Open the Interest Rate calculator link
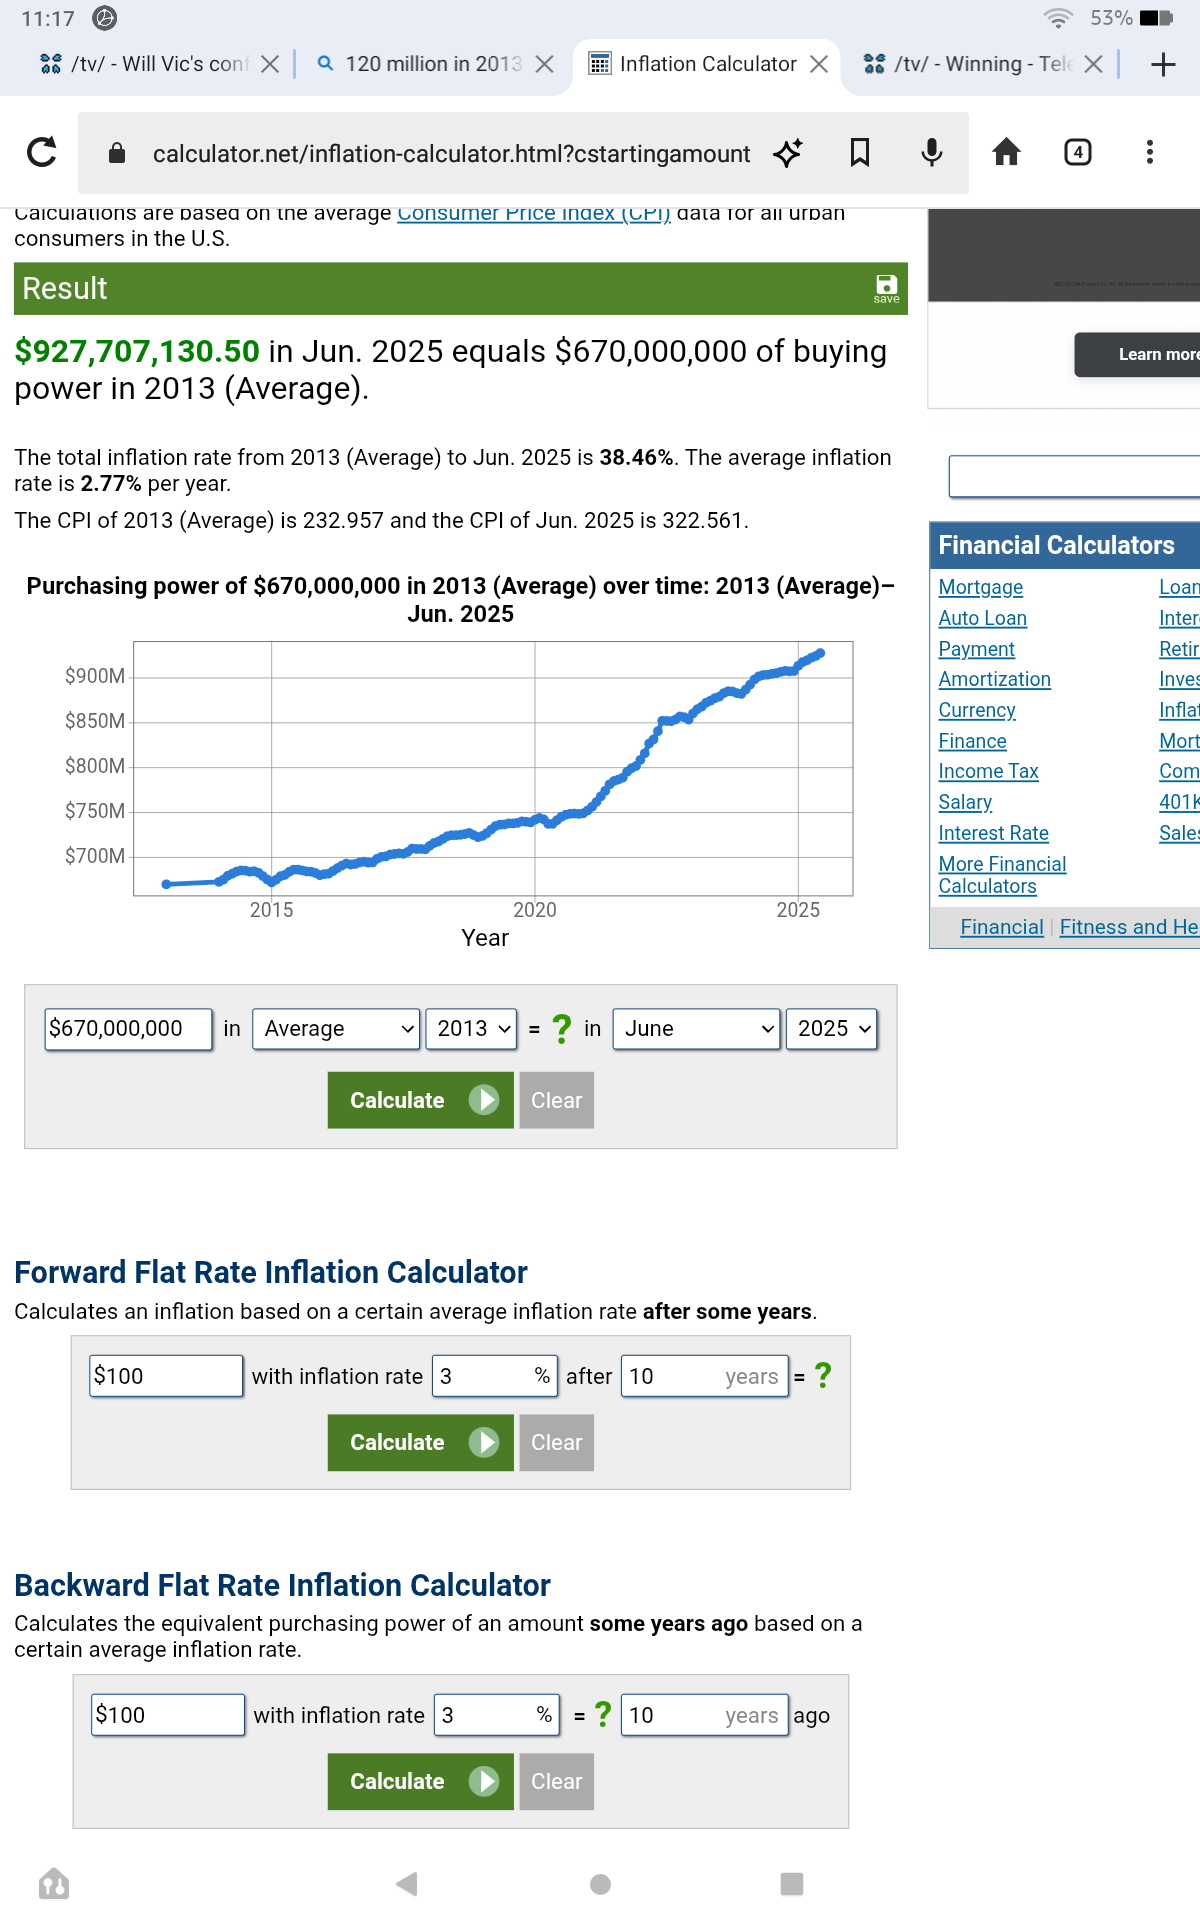This screenshot has width=1200, height=1920. pyautogui.click(x=994, y=833)
